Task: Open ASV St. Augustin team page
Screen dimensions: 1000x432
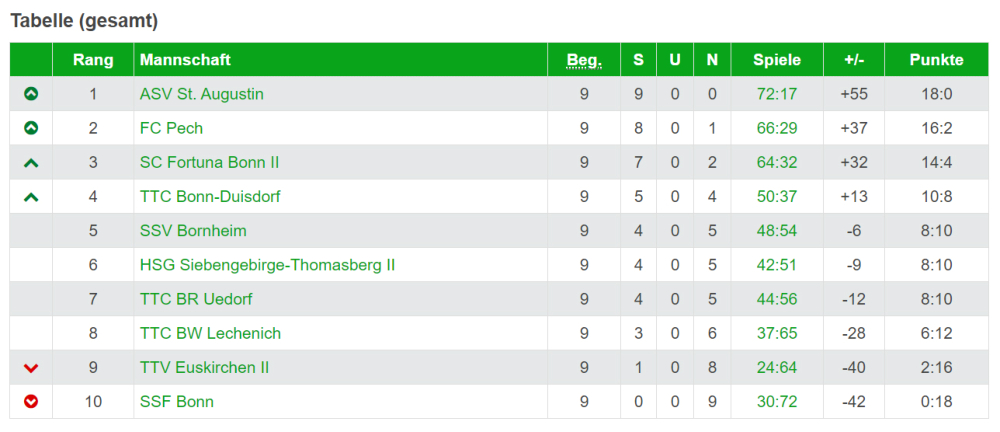Action: (x=202, y=94)
